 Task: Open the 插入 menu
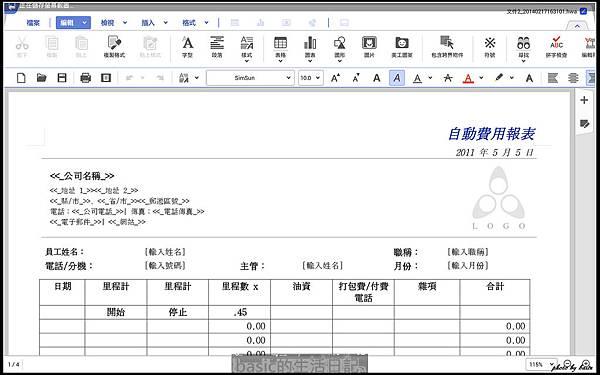148,23
